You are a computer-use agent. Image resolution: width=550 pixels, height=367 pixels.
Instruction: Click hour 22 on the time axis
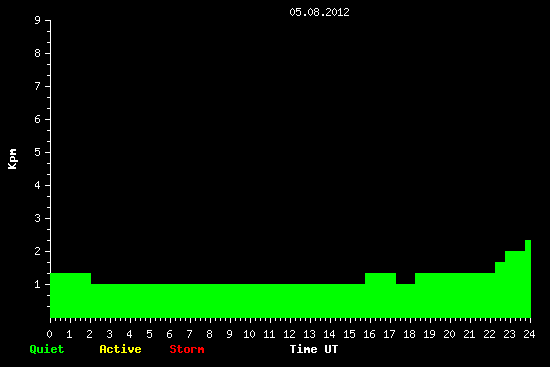click(489, 334)
